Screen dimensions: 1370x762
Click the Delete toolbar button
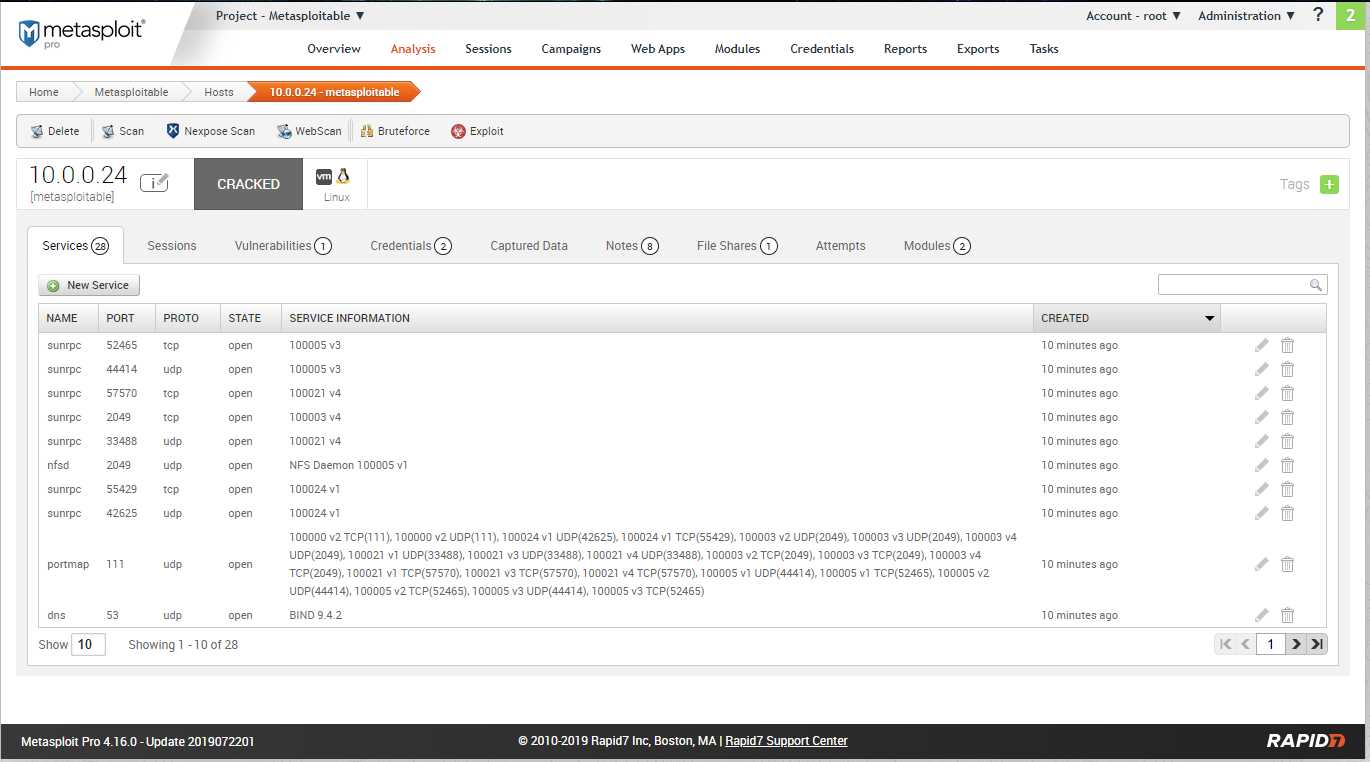pyautogui.click(x=55, y=131)
